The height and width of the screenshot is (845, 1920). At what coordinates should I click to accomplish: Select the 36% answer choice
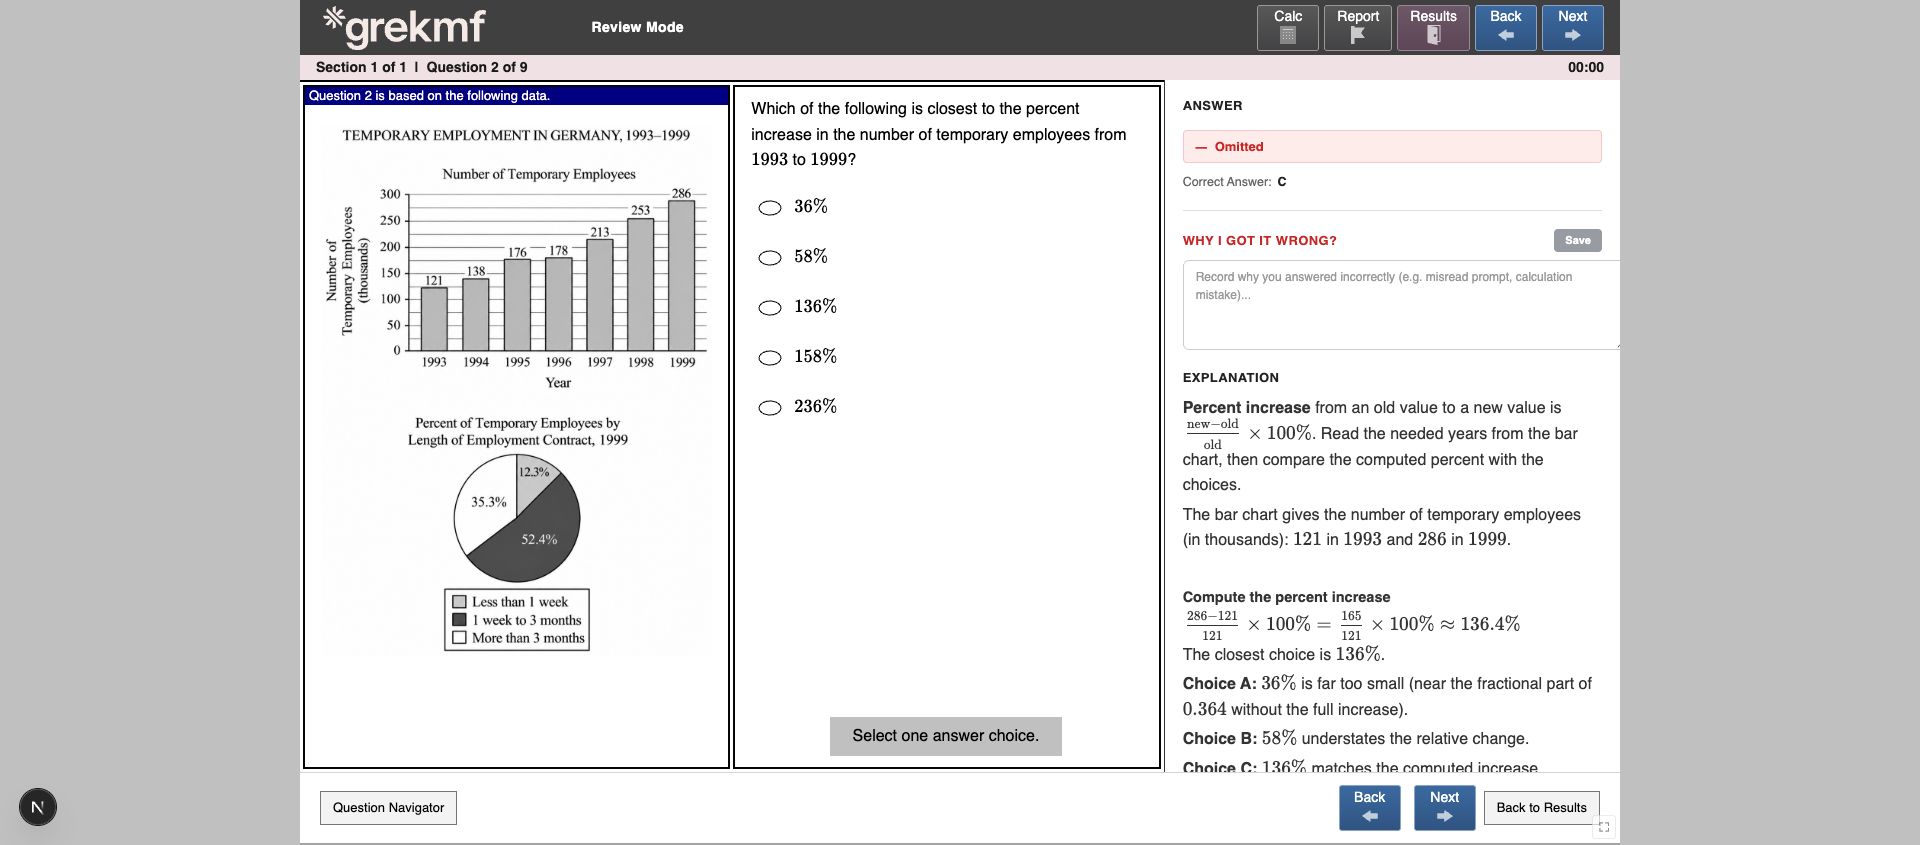click(770, 208)
